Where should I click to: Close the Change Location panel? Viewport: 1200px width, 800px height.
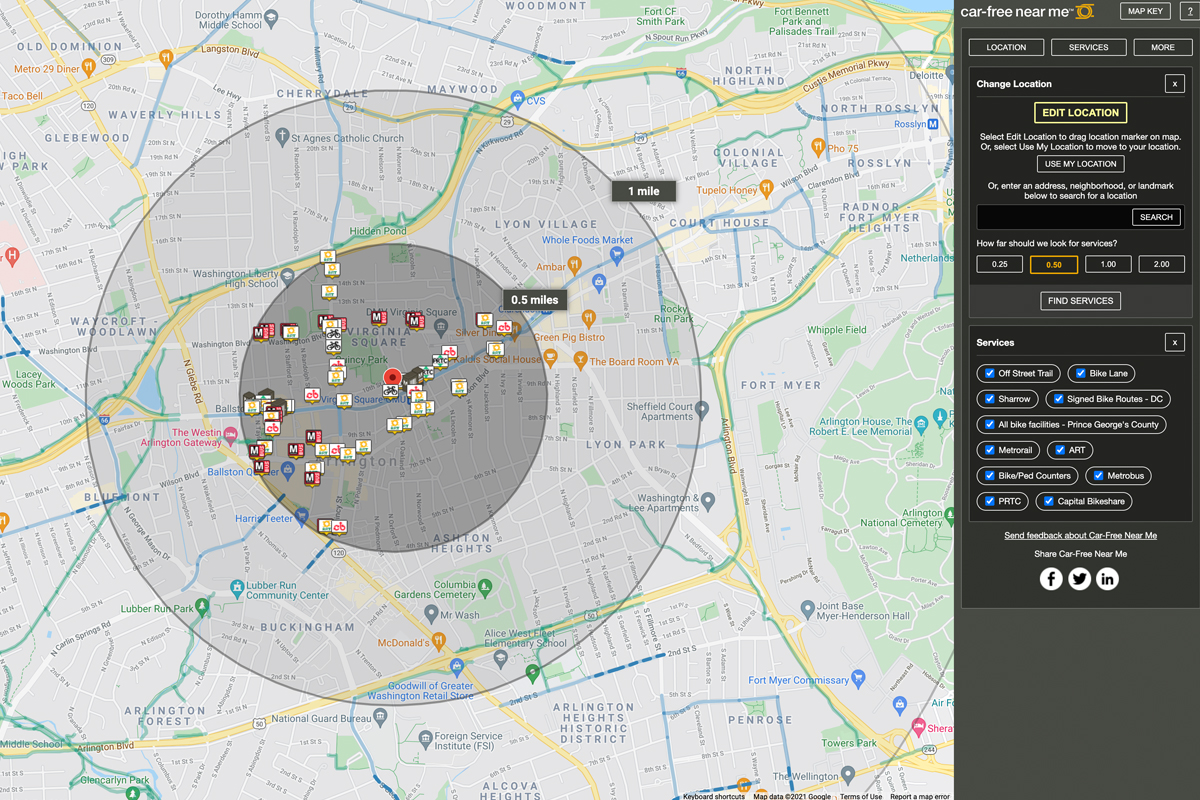(1175, 84)
